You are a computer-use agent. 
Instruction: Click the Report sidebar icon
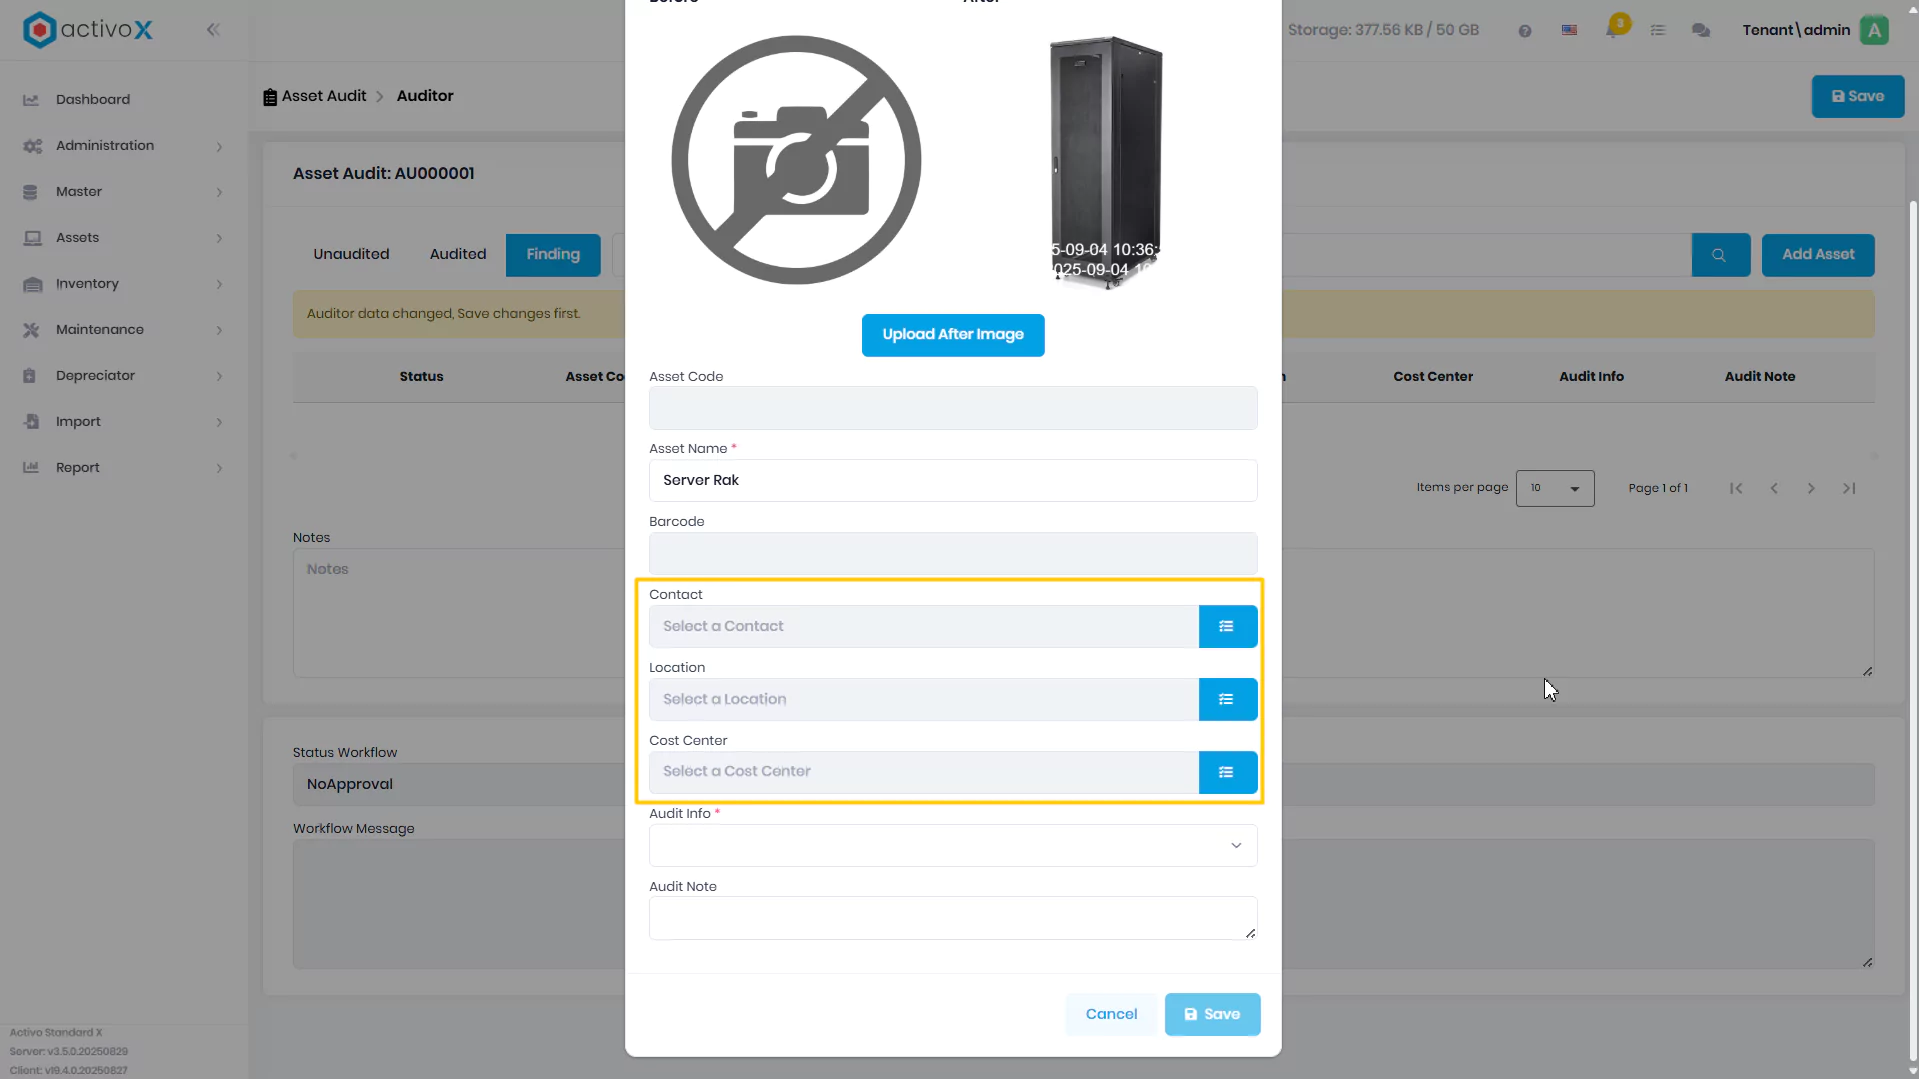31,468
